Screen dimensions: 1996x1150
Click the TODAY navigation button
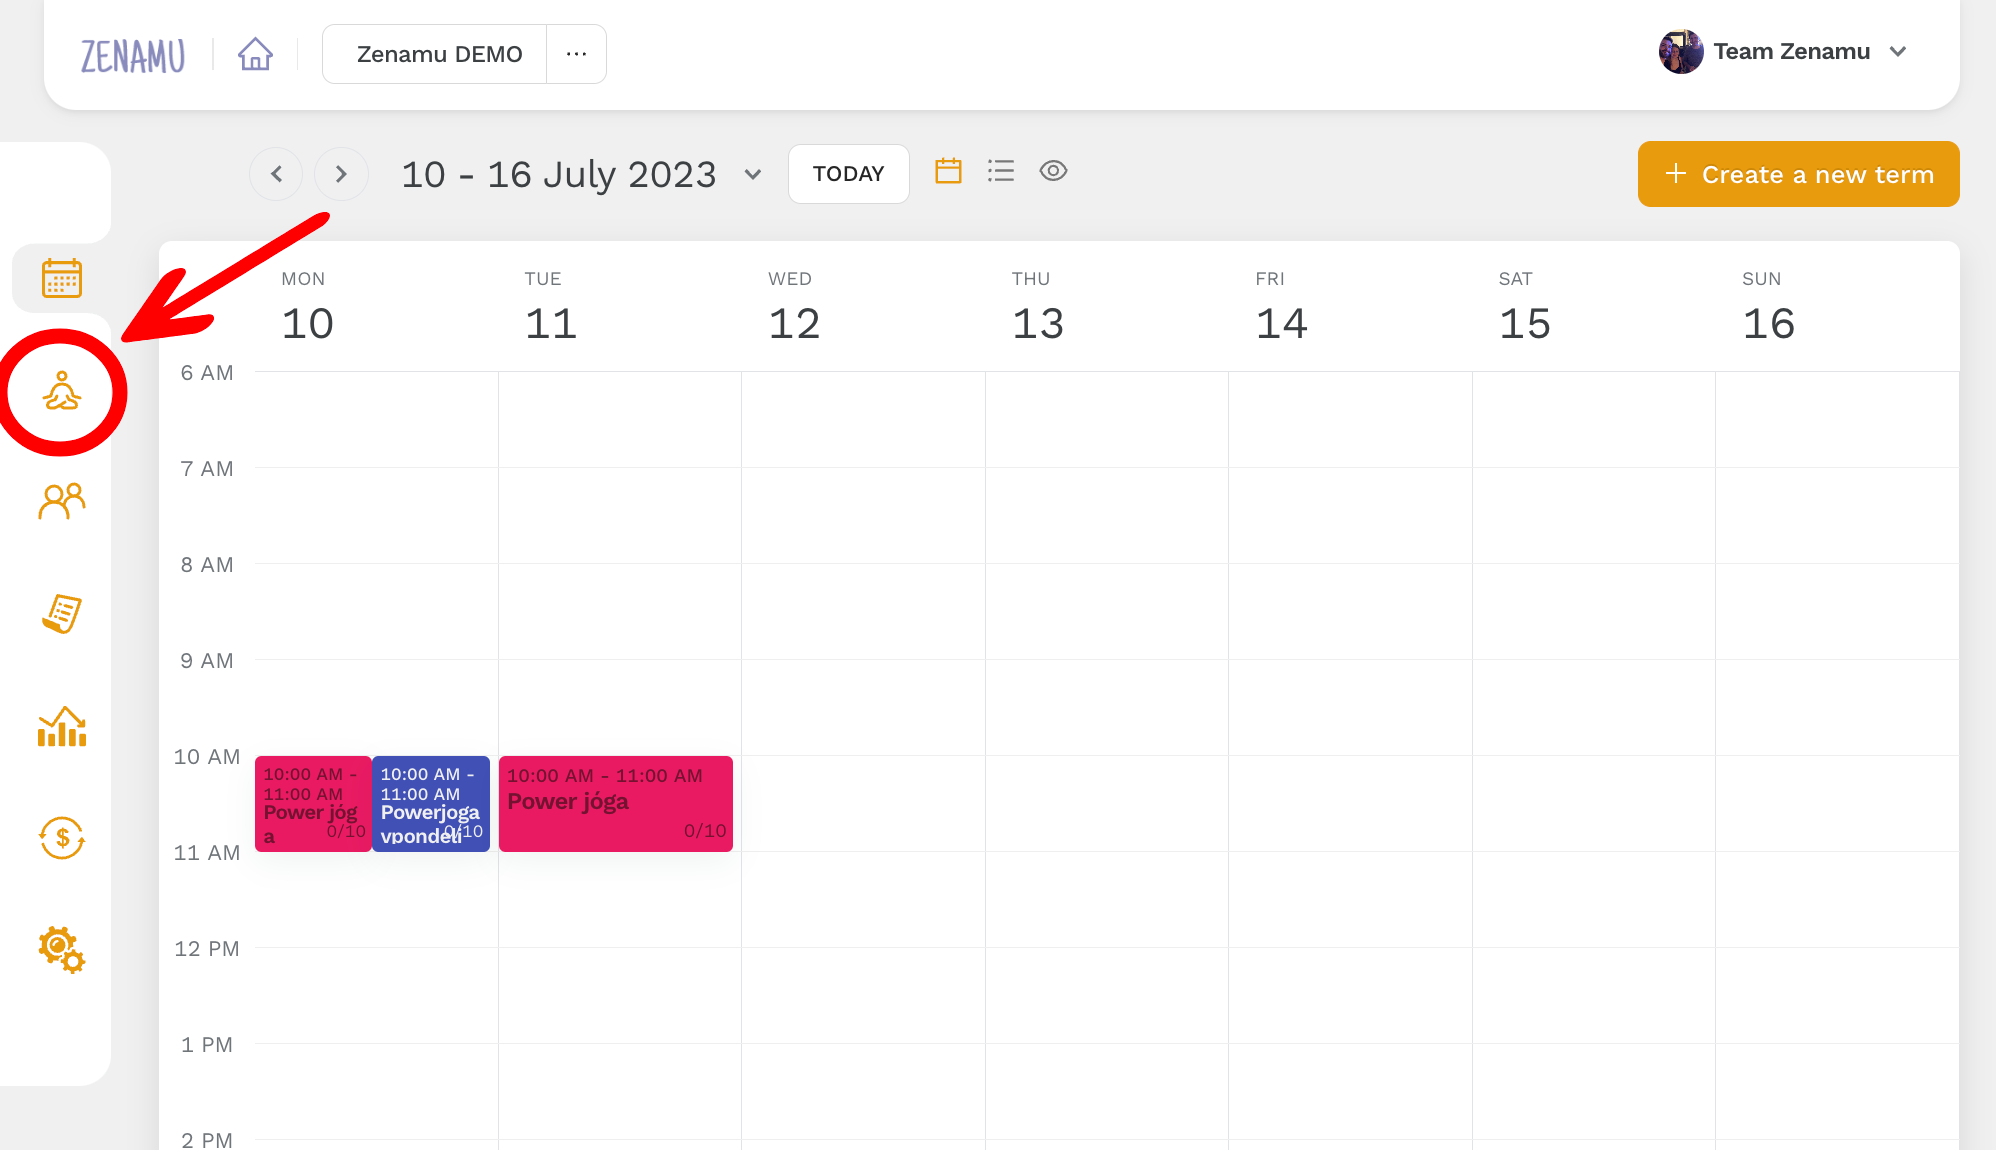pos(847,173)
